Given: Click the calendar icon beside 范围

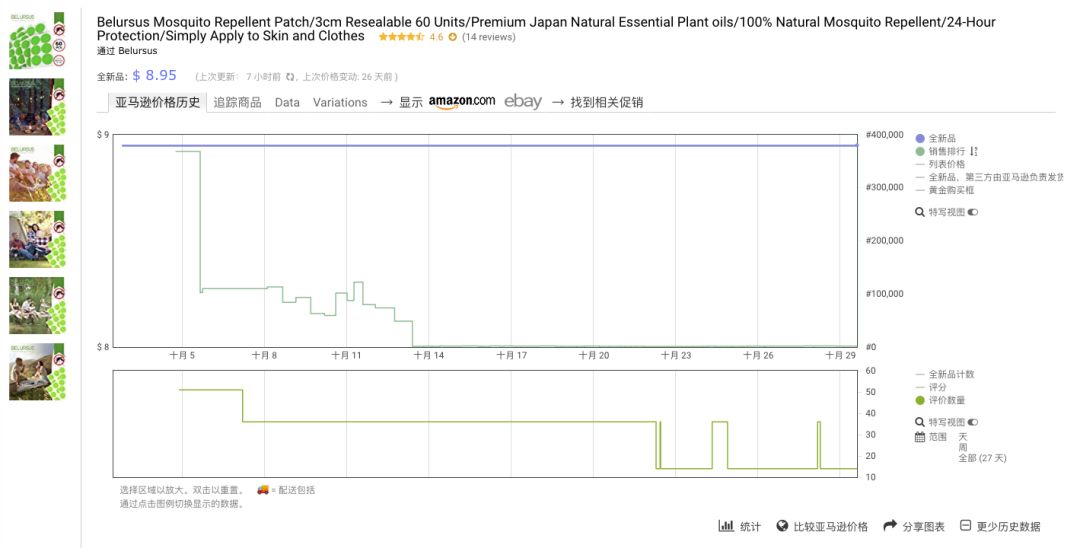Looking at the screenshot, I should [x=920, y=437].
